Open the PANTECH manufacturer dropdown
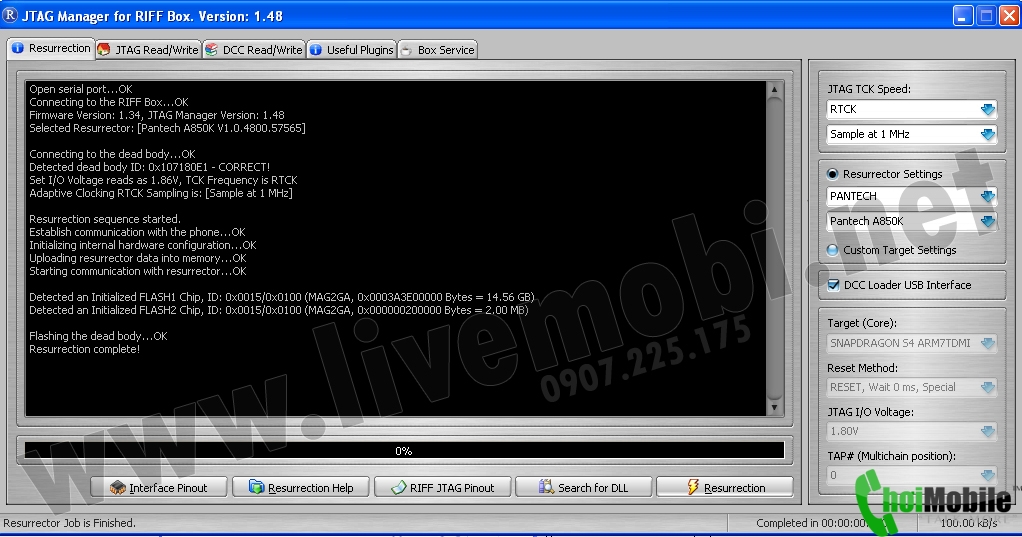 point(988,196)
